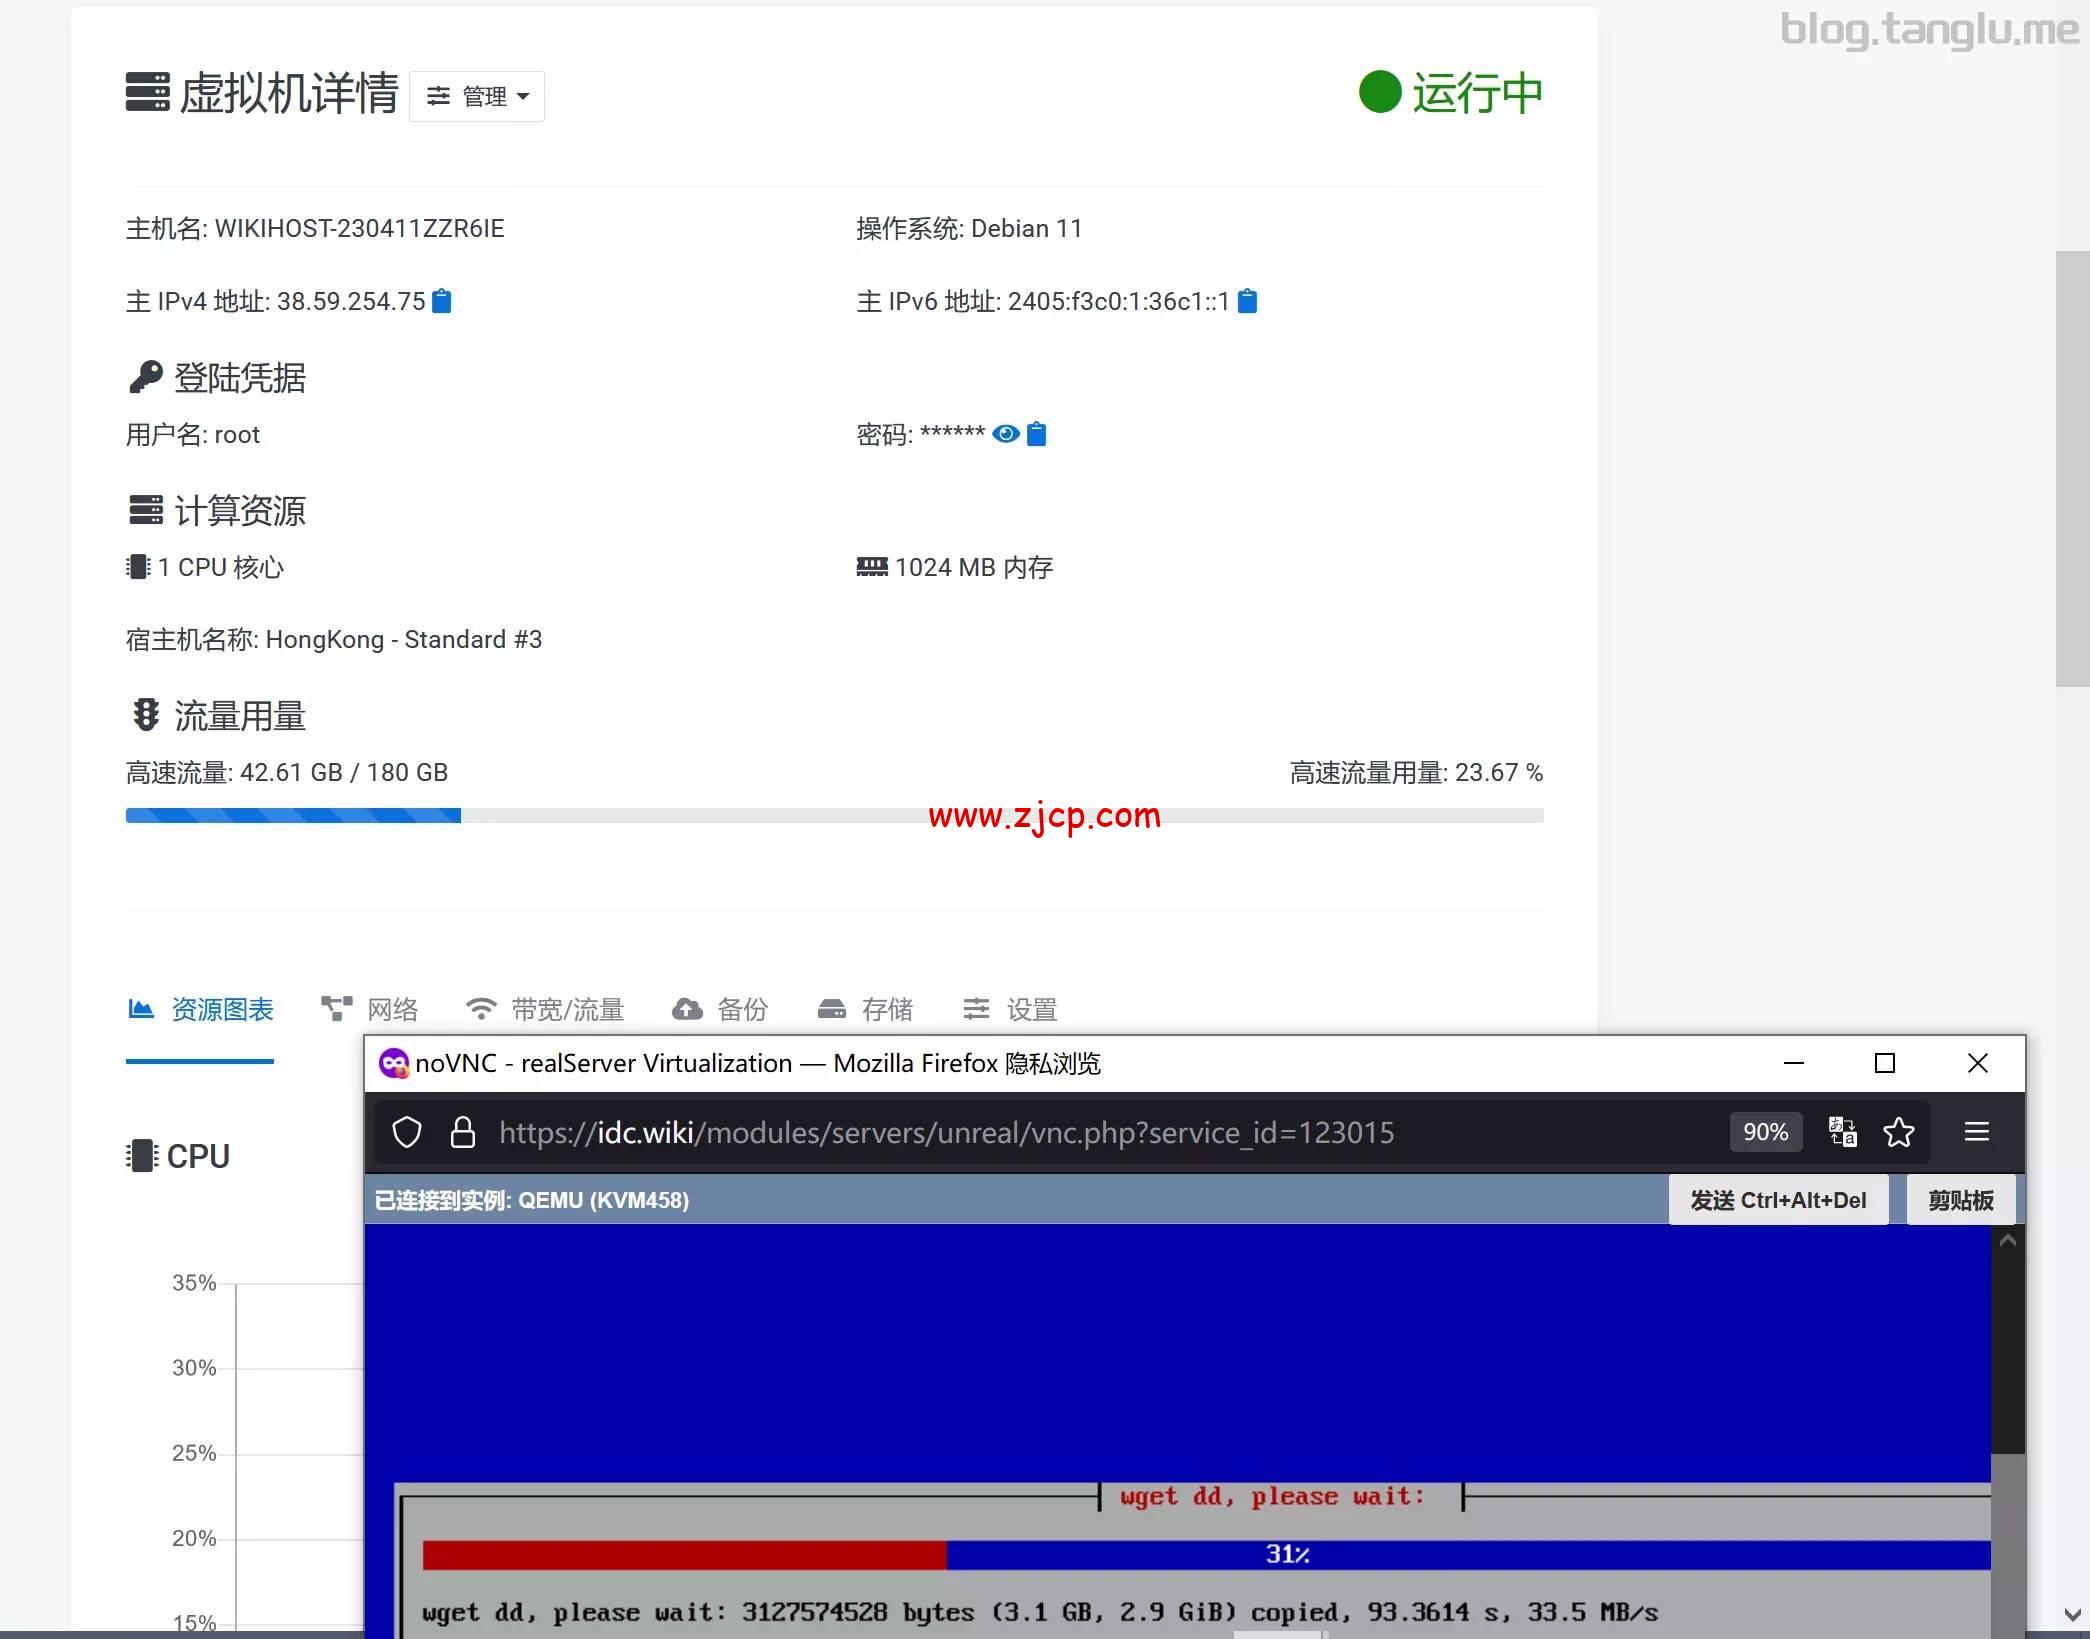Image resolution: width=2090 pixels, height=1639 pixels.
Task: Click the noVNC window scrollbar up arrow
Action: point(2007,1241)
